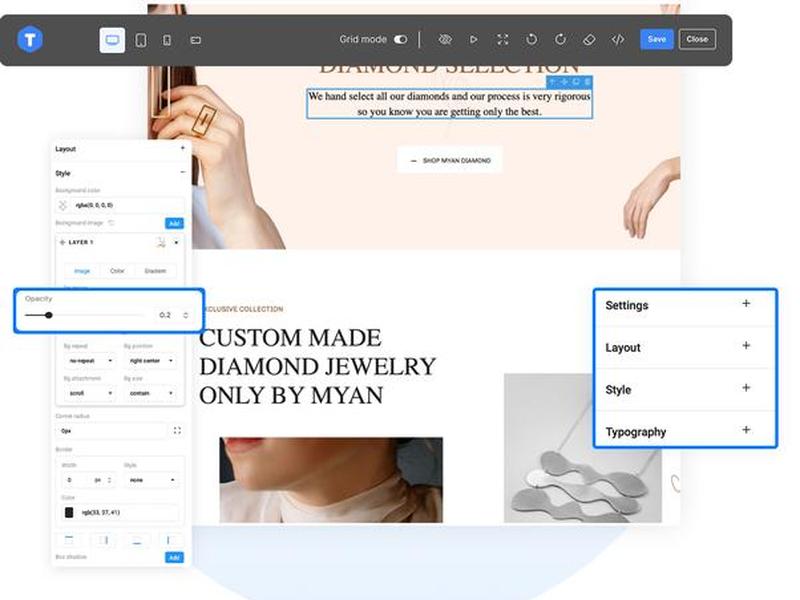Select the bottom border side icon
The height and width of the screenshot is (600, 800).
pyautogui.click(x=137, y=540)
